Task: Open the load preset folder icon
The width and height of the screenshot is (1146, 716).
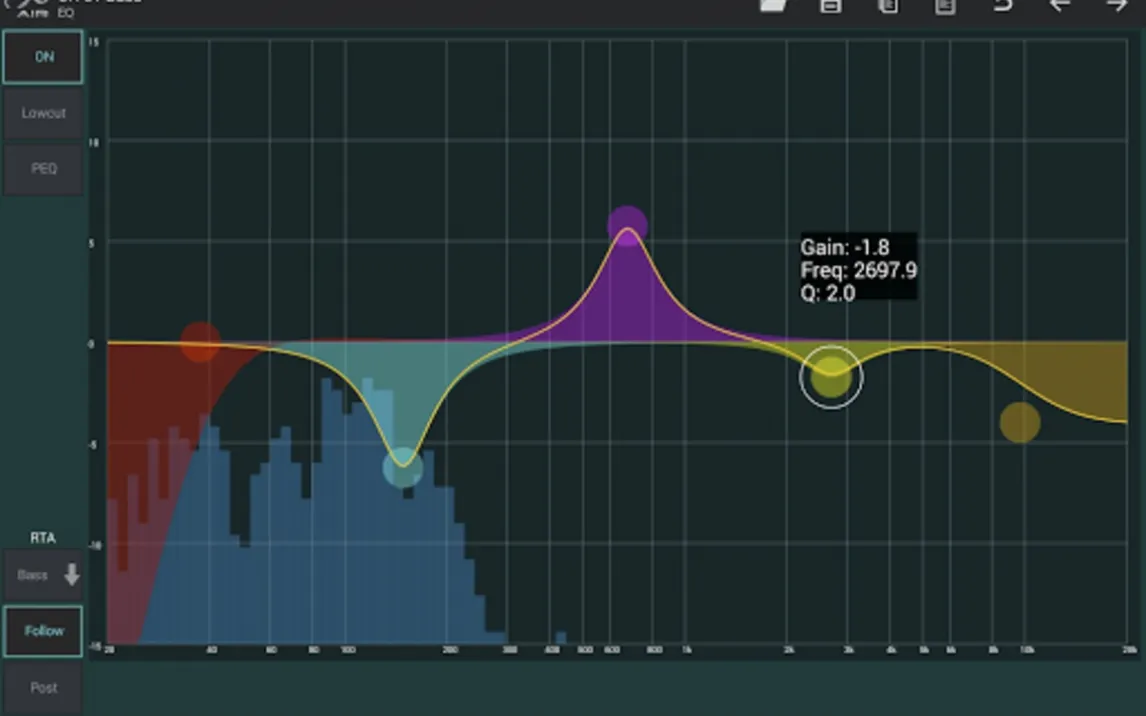Action: [773, 5]
